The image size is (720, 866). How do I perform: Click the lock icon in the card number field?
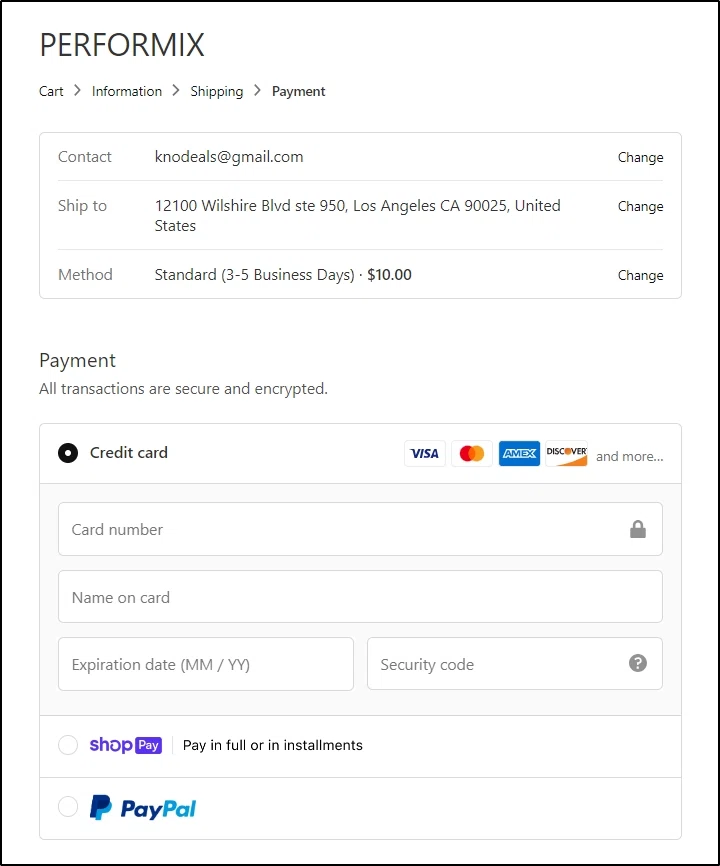click(x=638, y=529)
